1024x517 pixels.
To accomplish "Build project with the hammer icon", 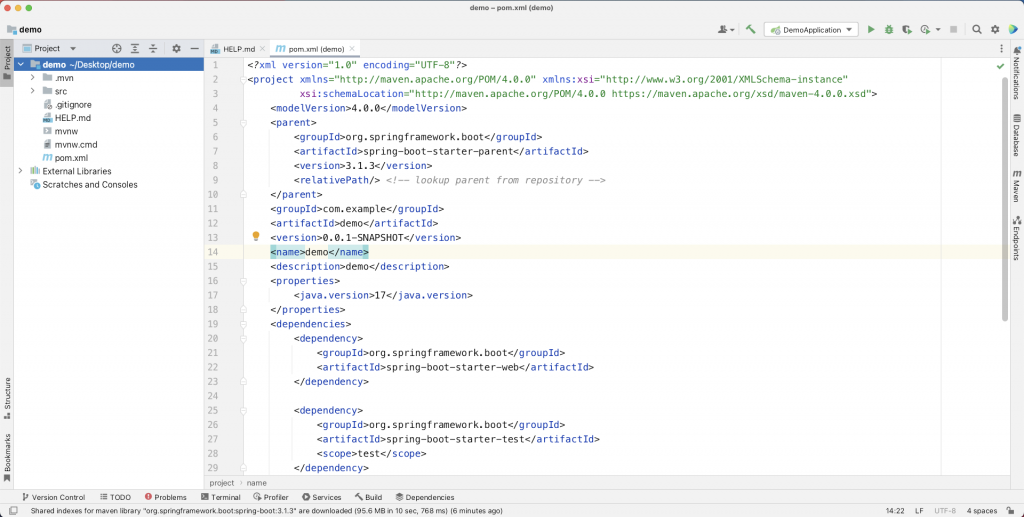I will coord(750,29).
